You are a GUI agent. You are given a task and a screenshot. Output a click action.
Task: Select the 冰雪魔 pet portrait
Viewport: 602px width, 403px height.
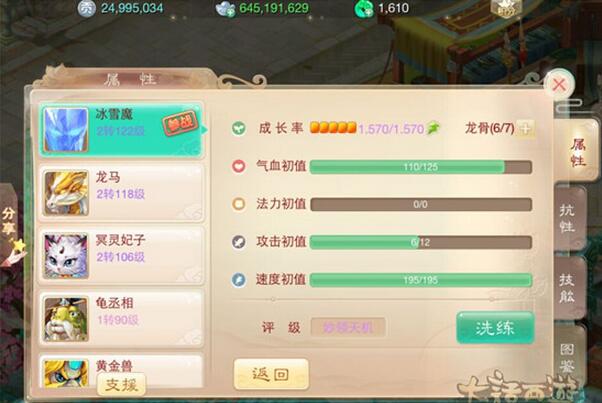click(x=66, y=129)
